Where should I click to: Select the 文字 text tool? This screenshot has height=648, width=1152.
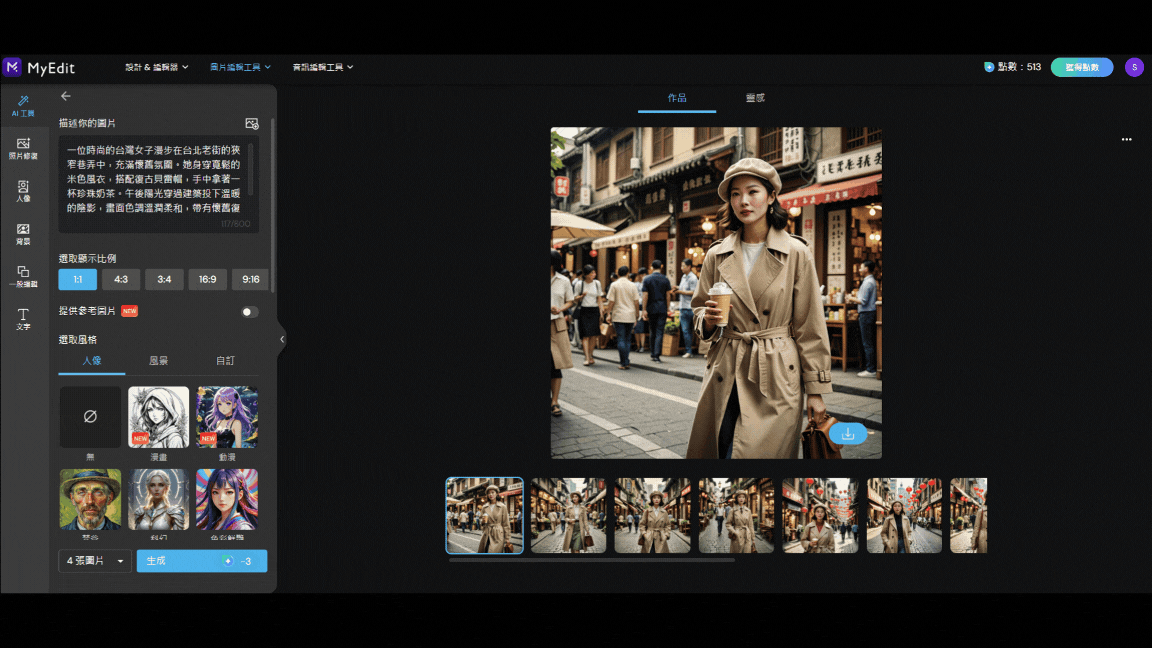(x=23, y=319)
